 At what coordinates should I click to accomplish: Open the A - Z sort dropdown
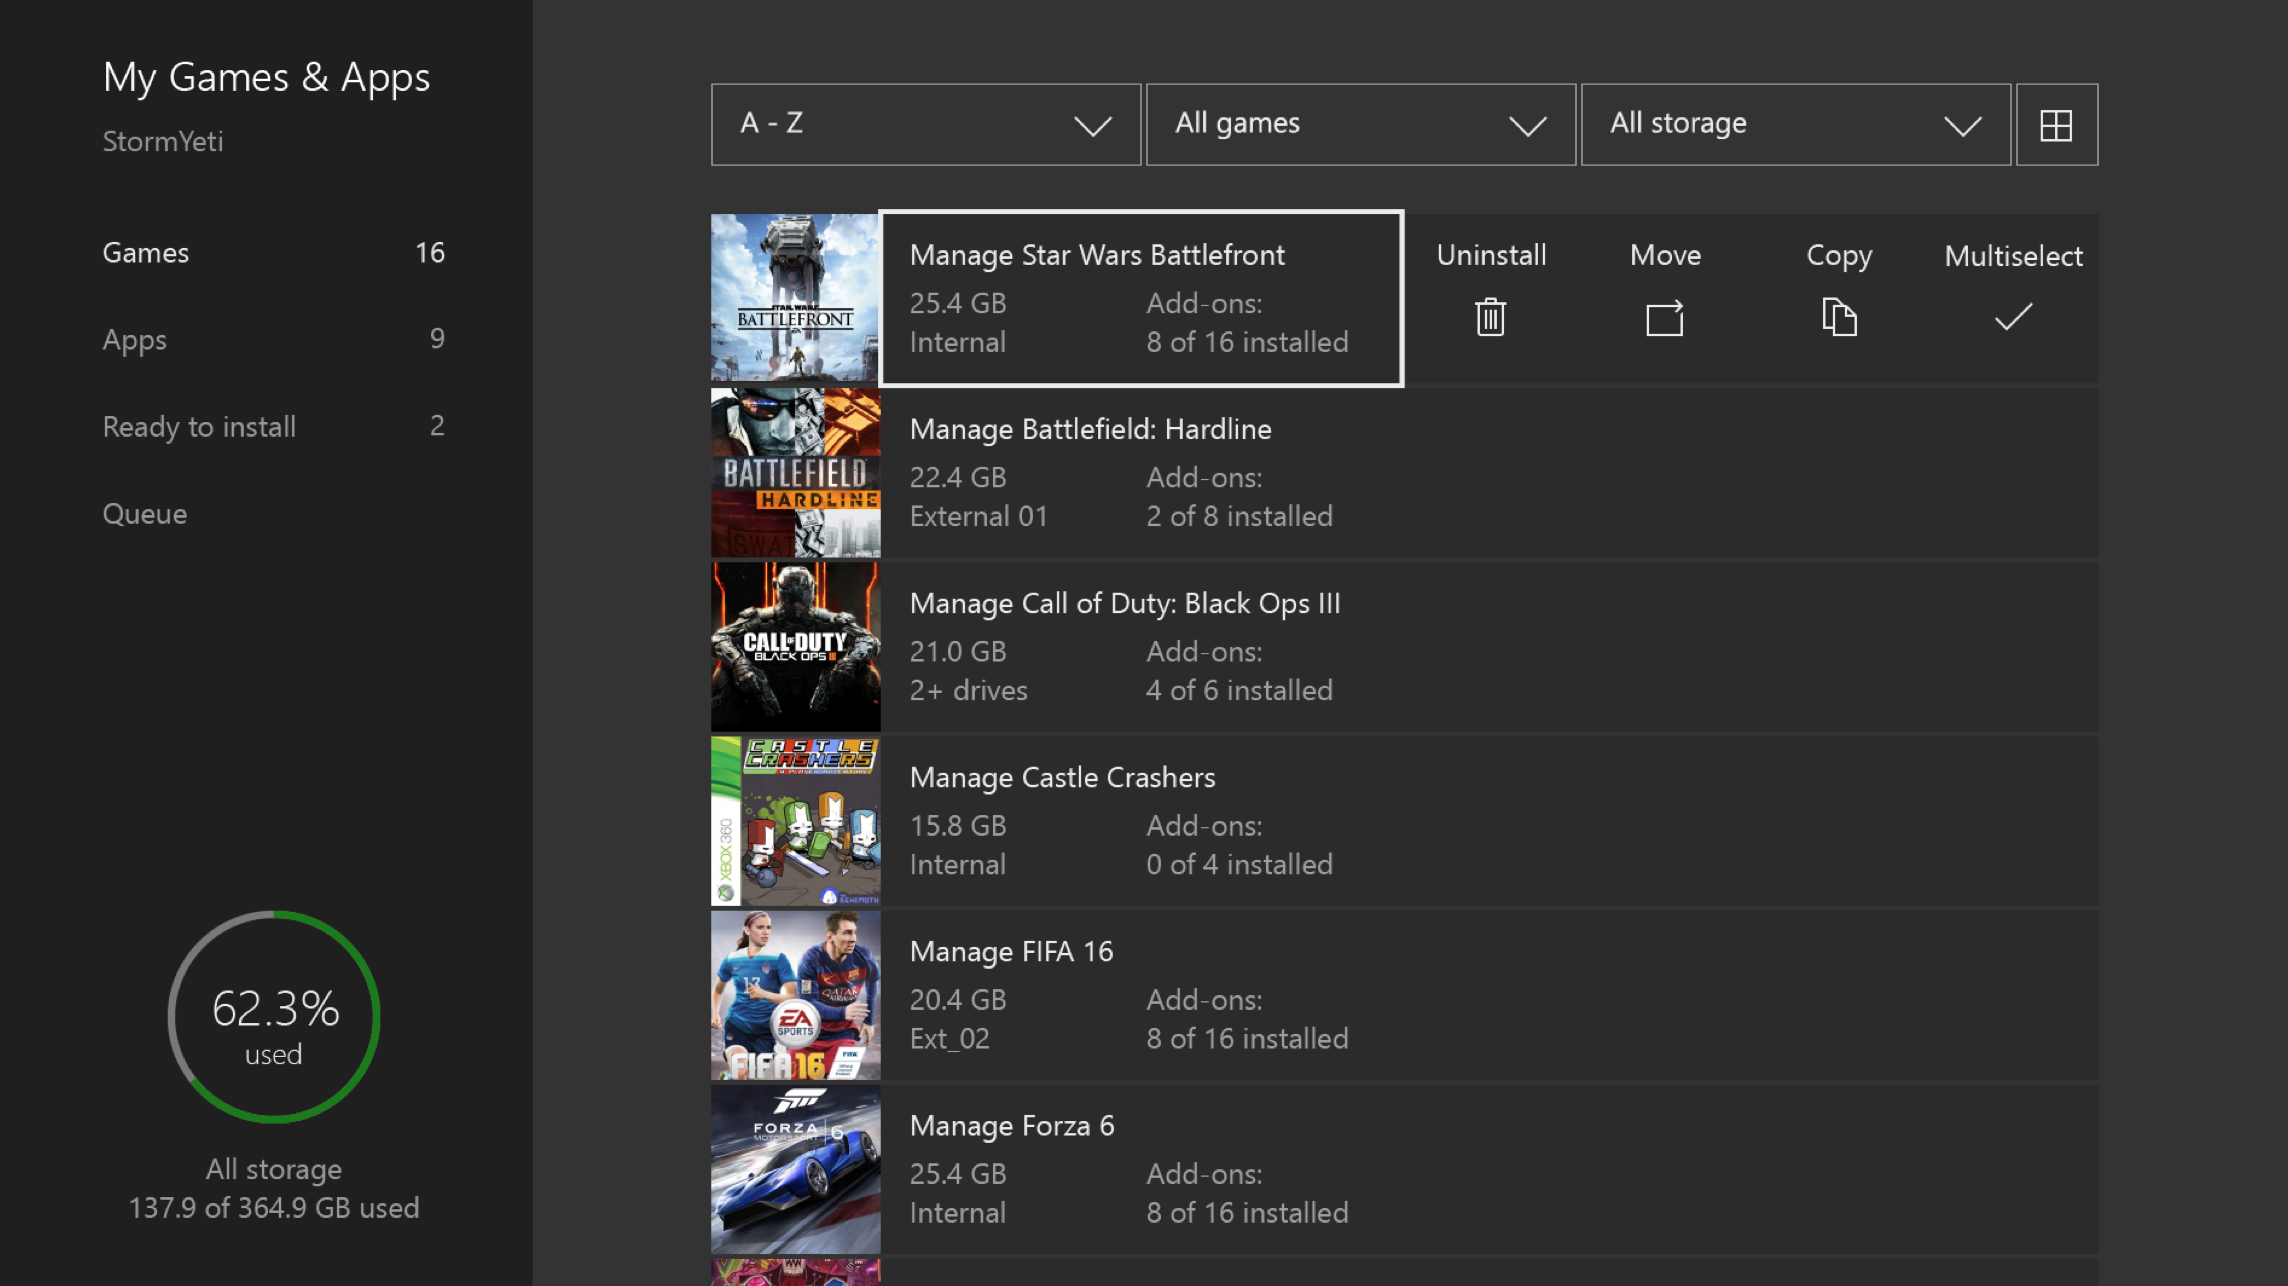tap(925, 125)
